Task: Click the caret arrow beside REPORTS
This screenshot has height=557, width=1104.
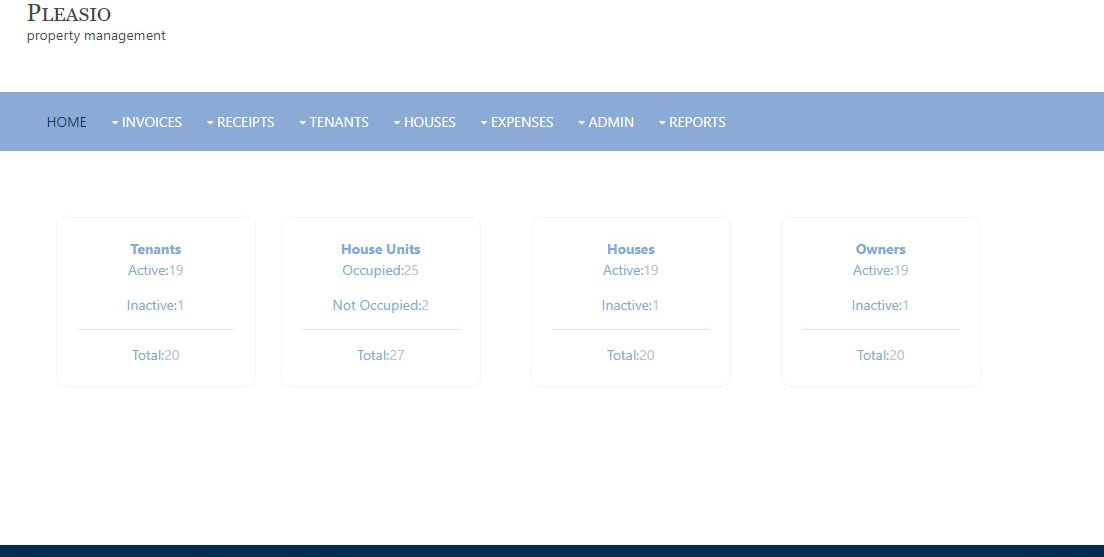Action: (x=662, y=123)
